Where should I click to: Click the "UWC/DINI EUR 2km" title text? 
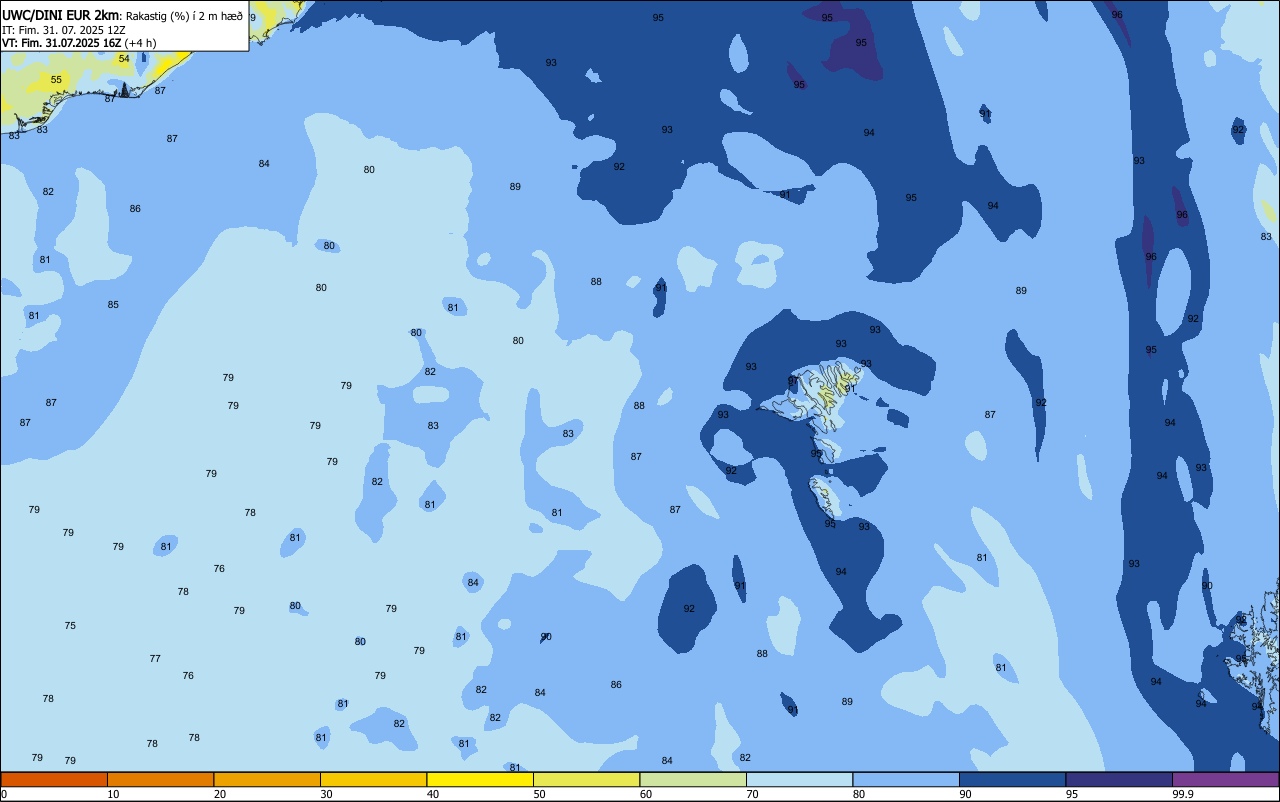pos(60,15)
